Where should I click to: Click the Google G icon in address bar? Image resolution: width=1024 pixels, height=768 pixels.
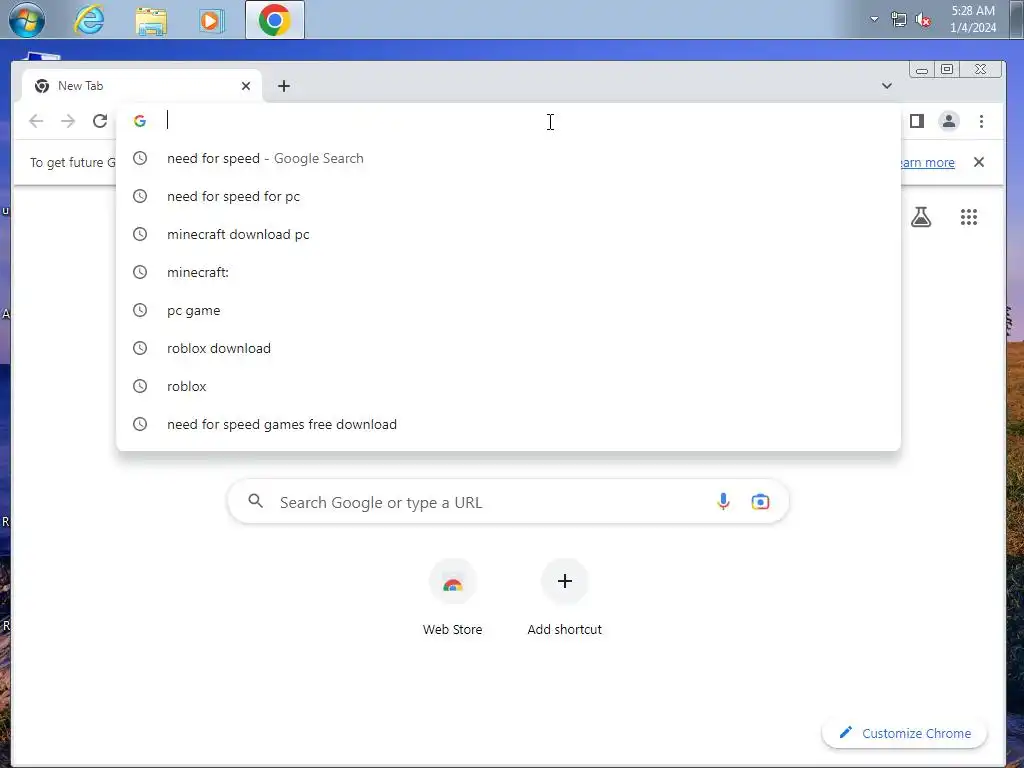pyautogui.click(x=140, y=121)
